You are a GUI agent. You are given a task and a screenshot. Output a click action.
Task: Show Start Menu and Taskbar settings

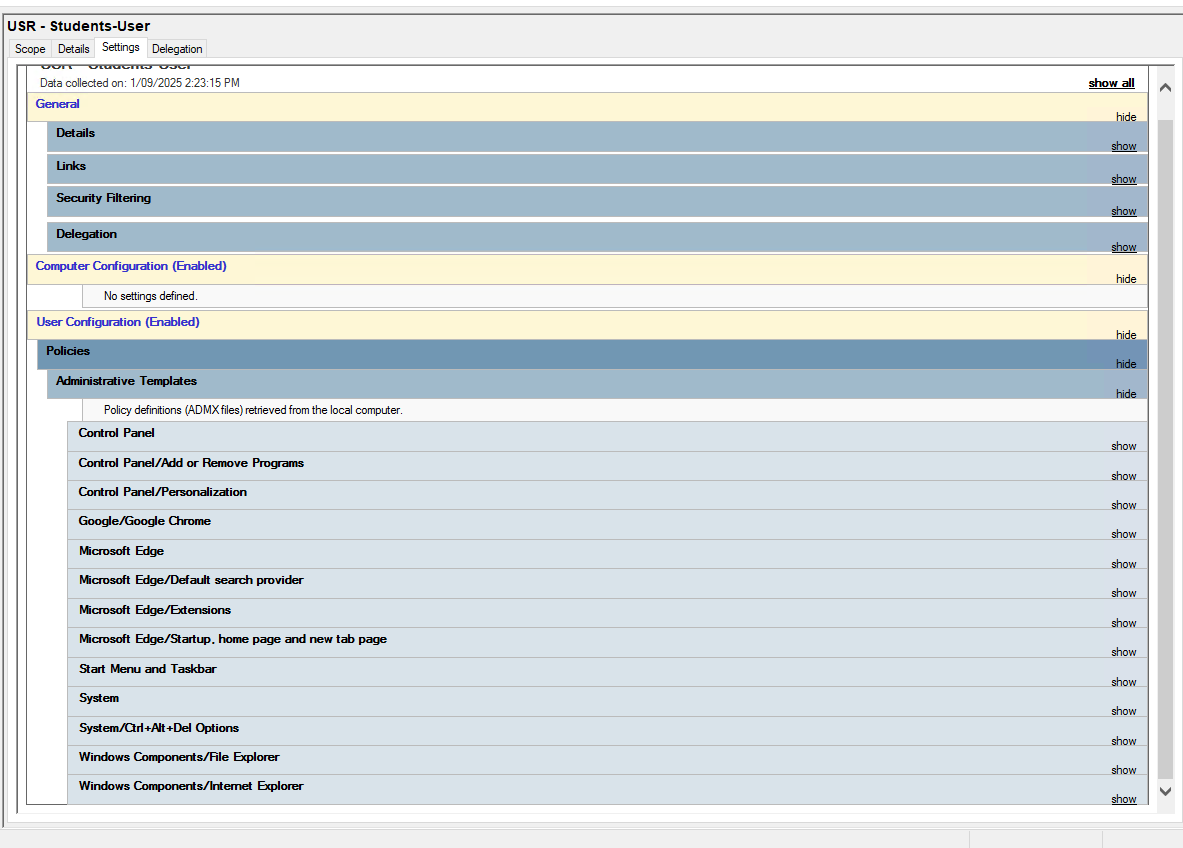click(x=1124, y=682)
